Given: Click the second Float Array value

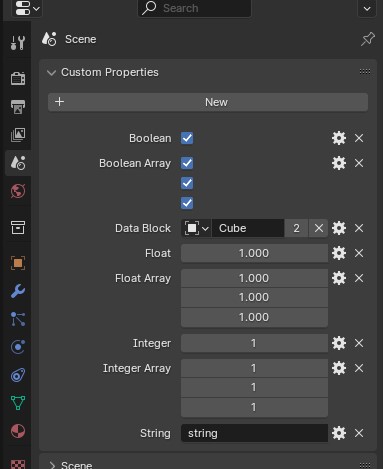Looking at the screenshot, I should click(x=254, y=297).
